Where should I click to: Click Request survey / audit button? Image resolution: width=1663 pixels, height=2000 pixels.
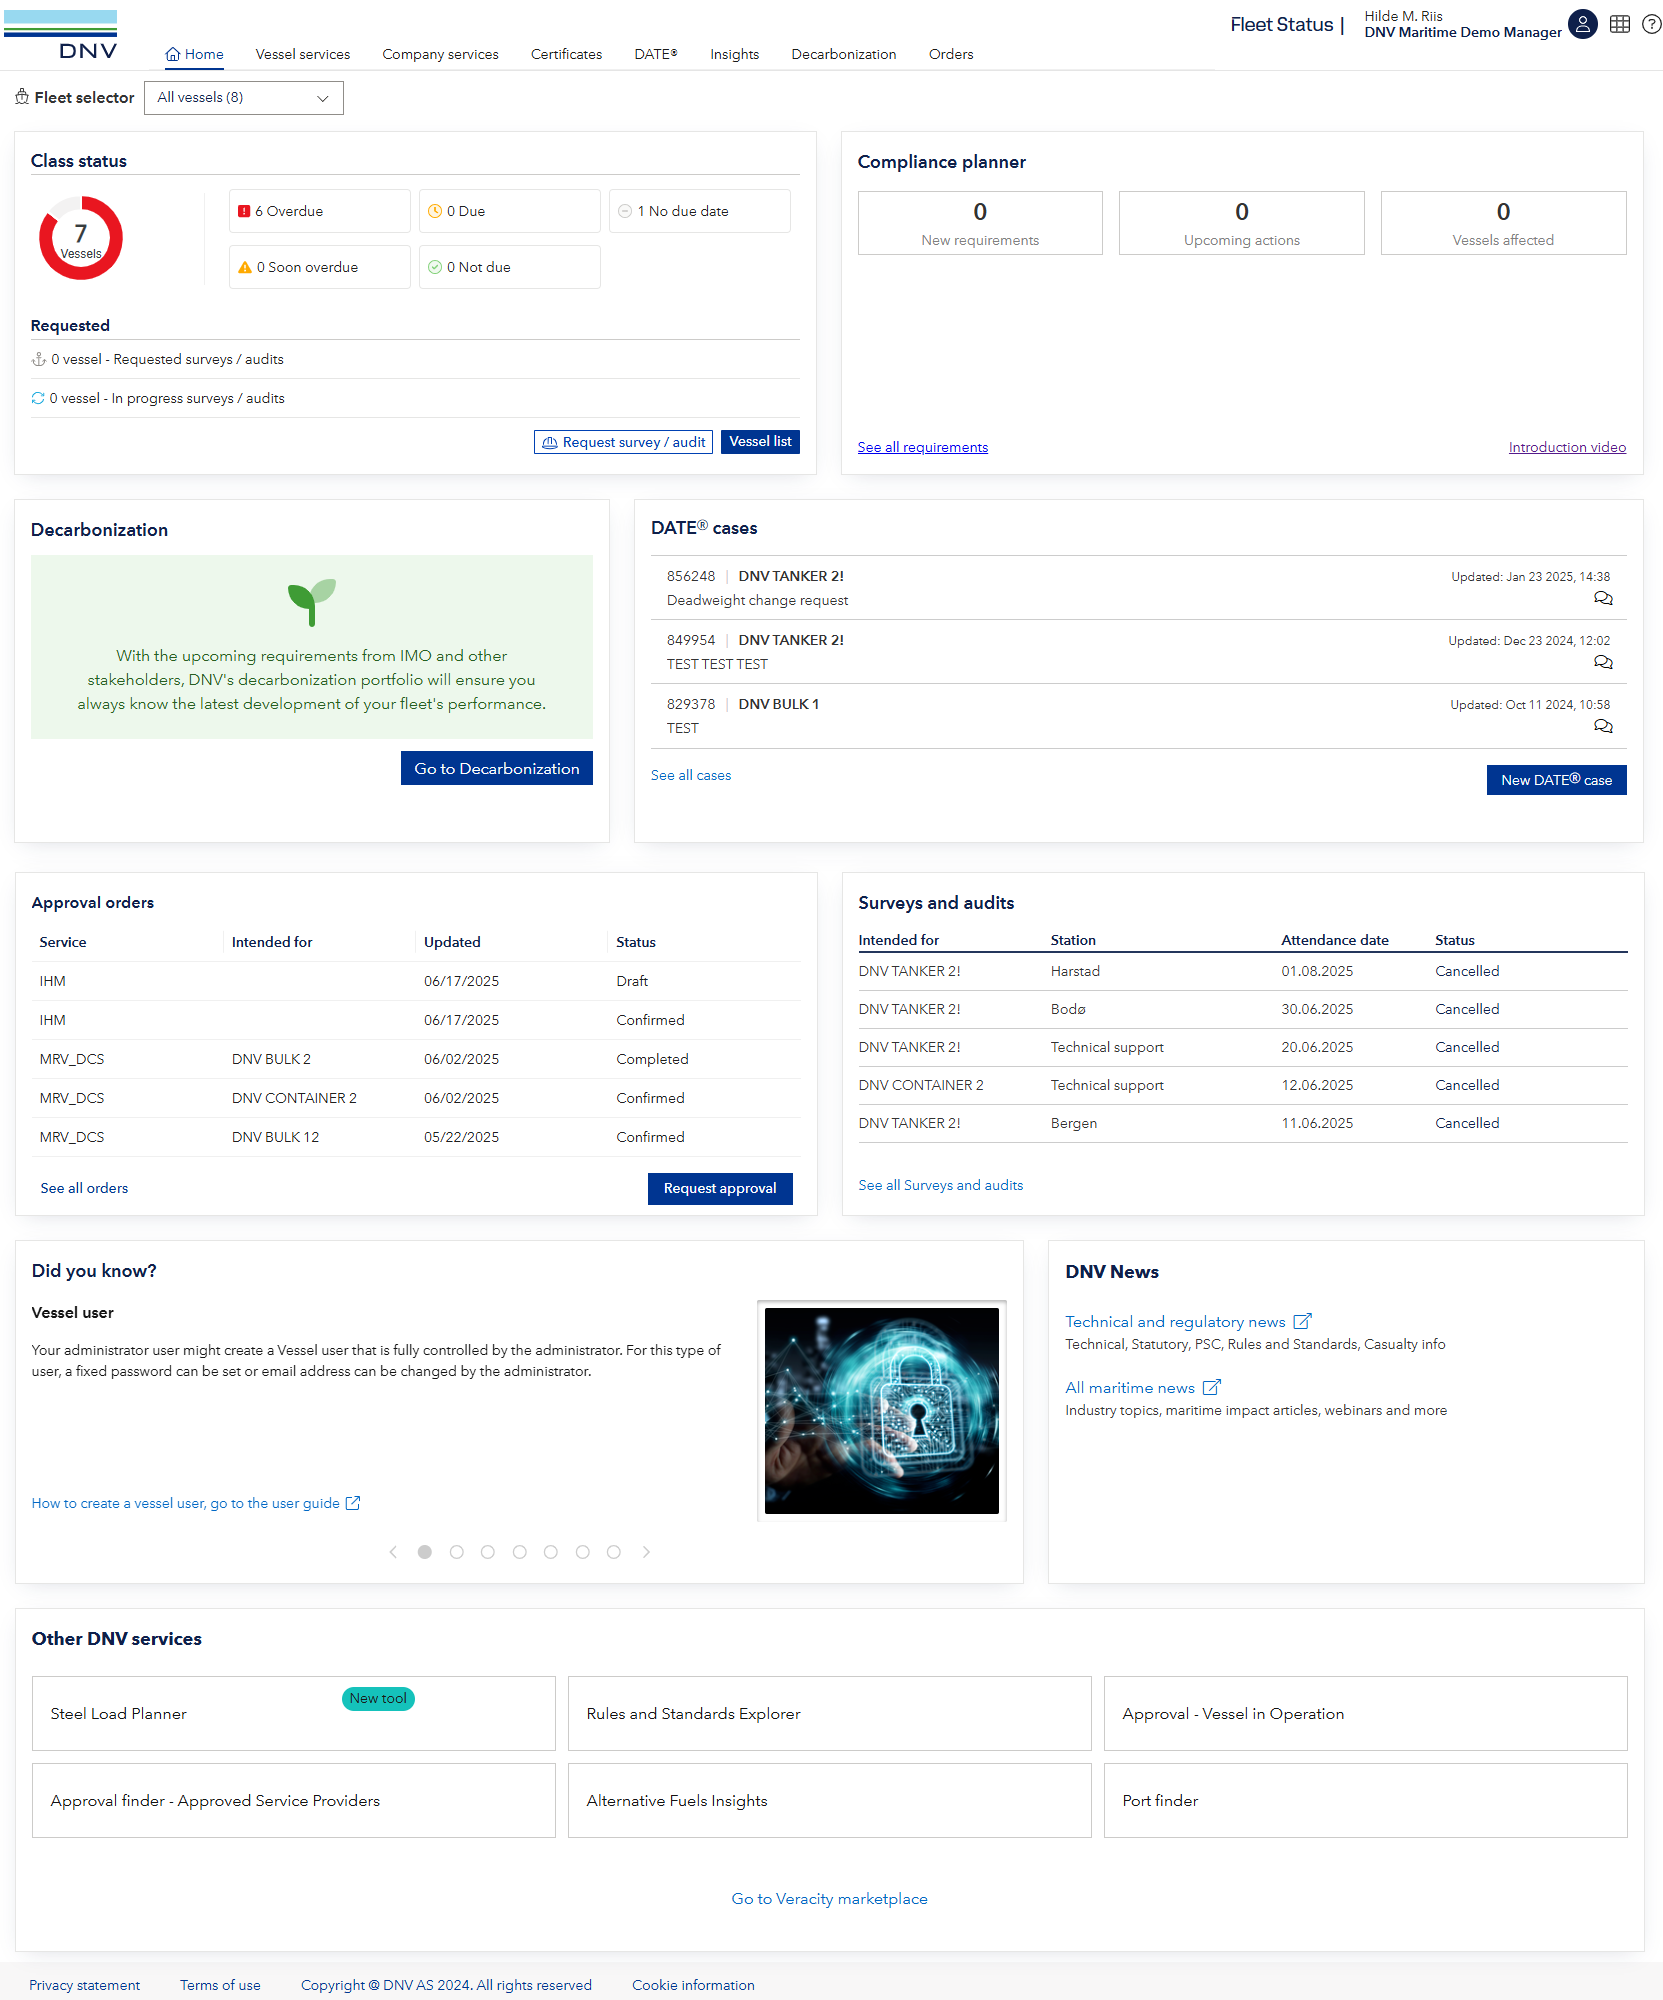coord(623,442)
